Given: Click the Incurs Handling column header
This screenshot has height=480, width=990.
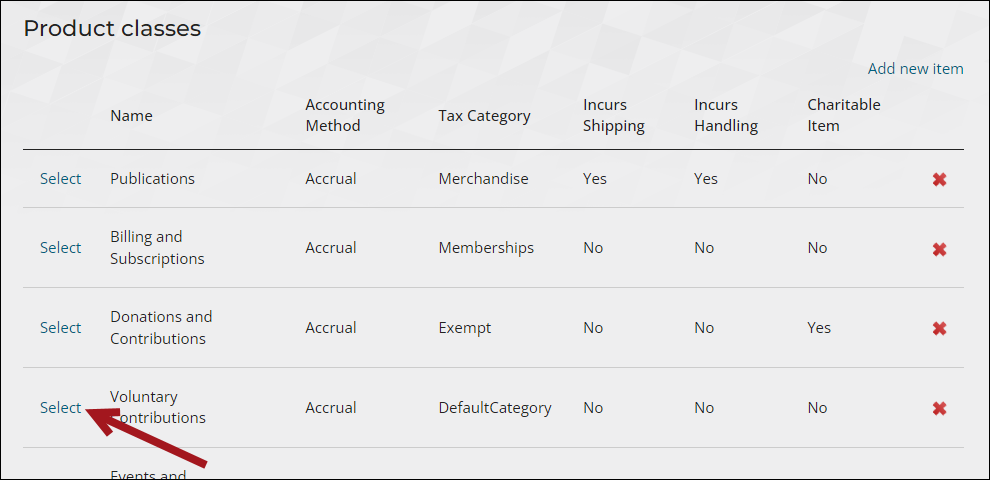Looking at the screenshot, I should tap(726, 115).
